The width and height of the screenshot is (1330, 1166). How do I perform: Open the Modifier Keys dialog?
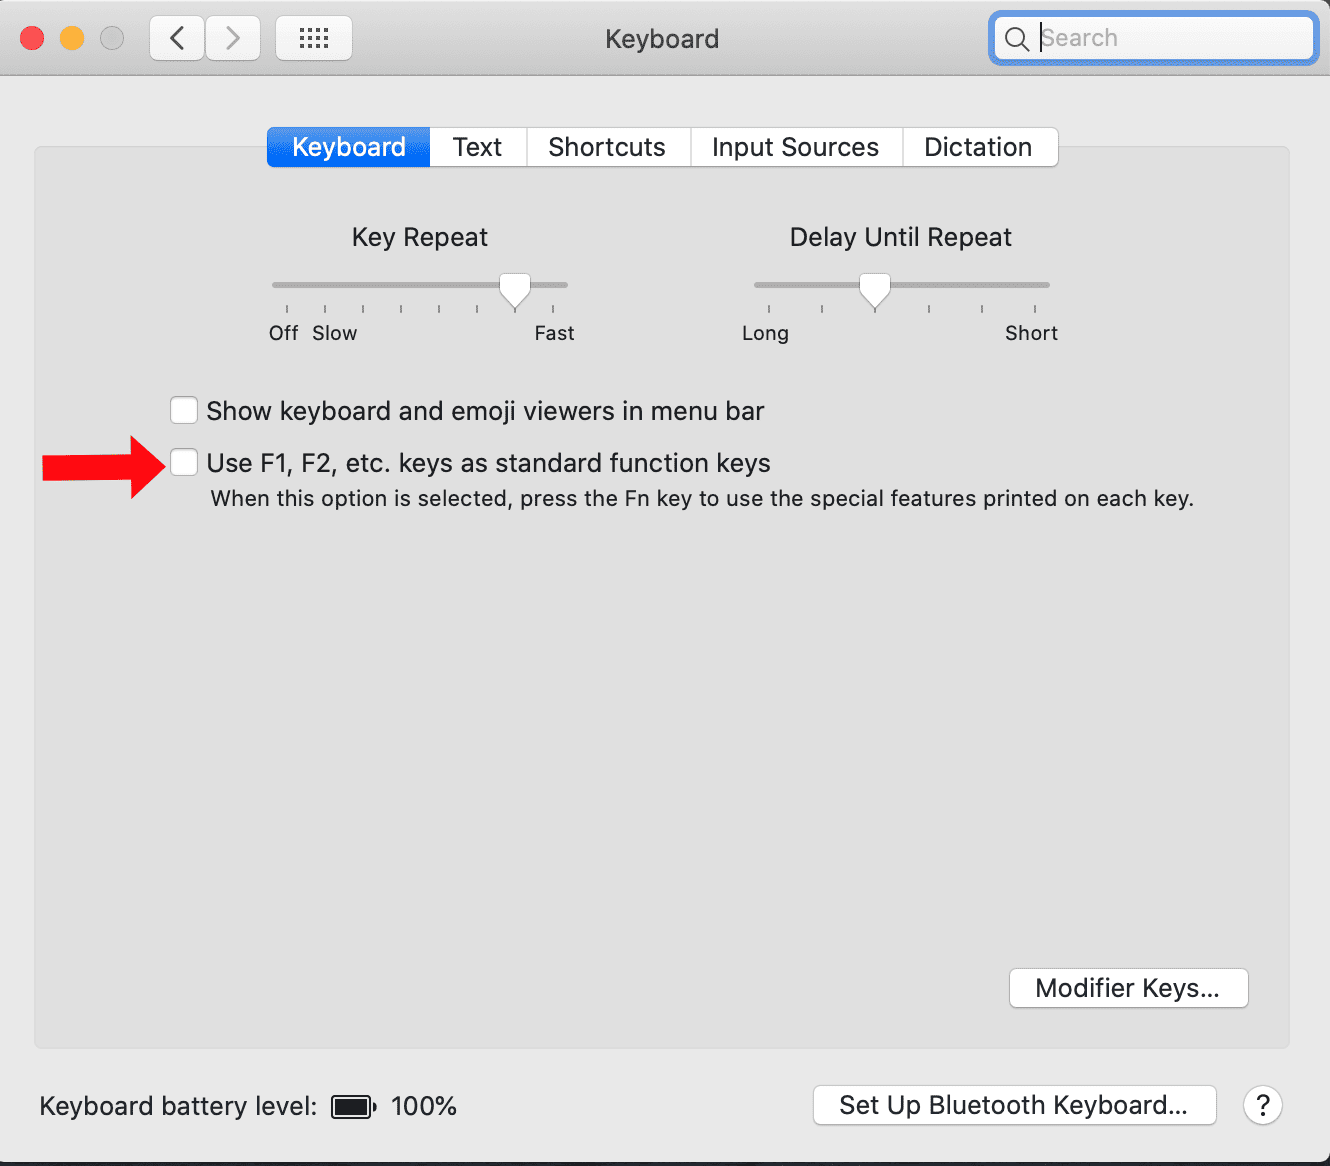pyautogui.click(x=1127, y=988)
